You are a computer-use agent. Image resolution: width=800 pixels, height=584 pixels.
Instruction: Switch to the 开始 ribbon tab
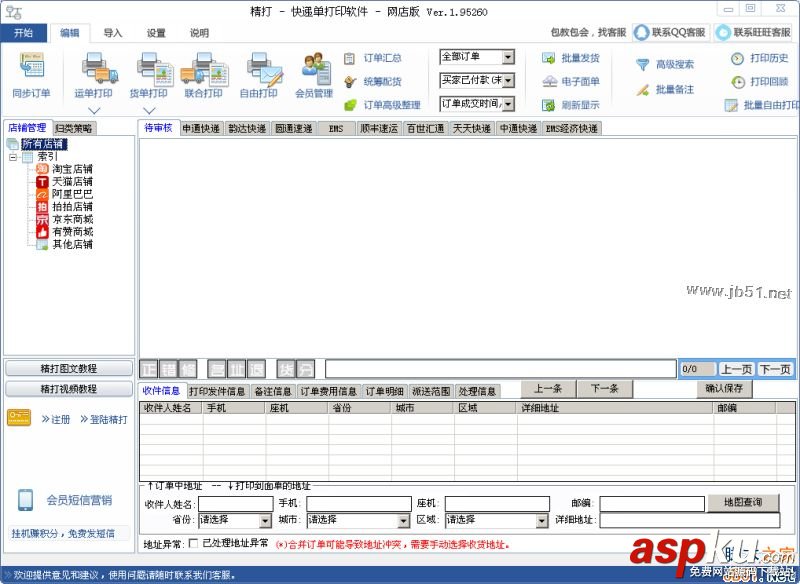tap(24, 33)
